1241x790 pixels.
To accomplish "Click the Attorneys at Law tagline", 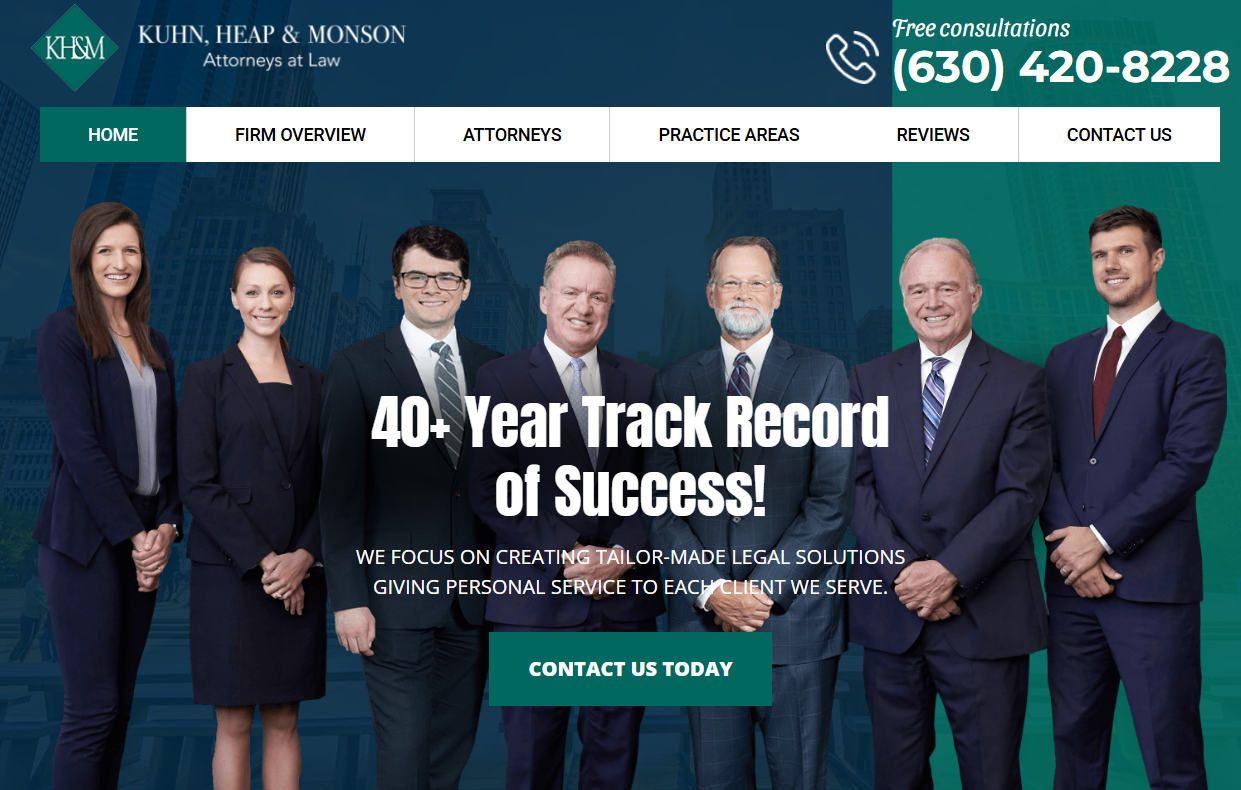I will tap(272, 60).
